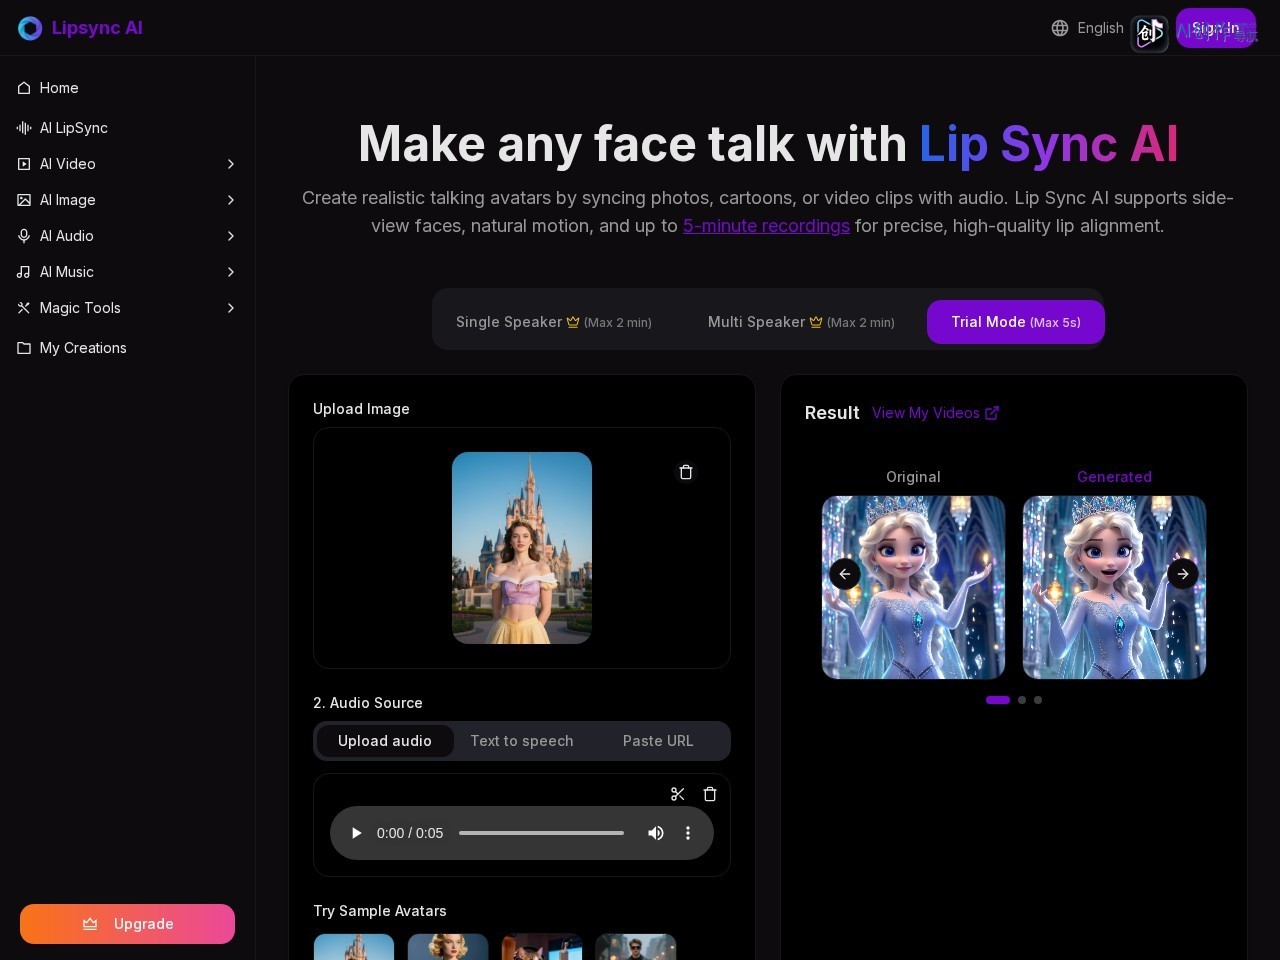The image size is (1280, 960).
Task: Click the AI Audio microphone icon
Action: point(24,236)
